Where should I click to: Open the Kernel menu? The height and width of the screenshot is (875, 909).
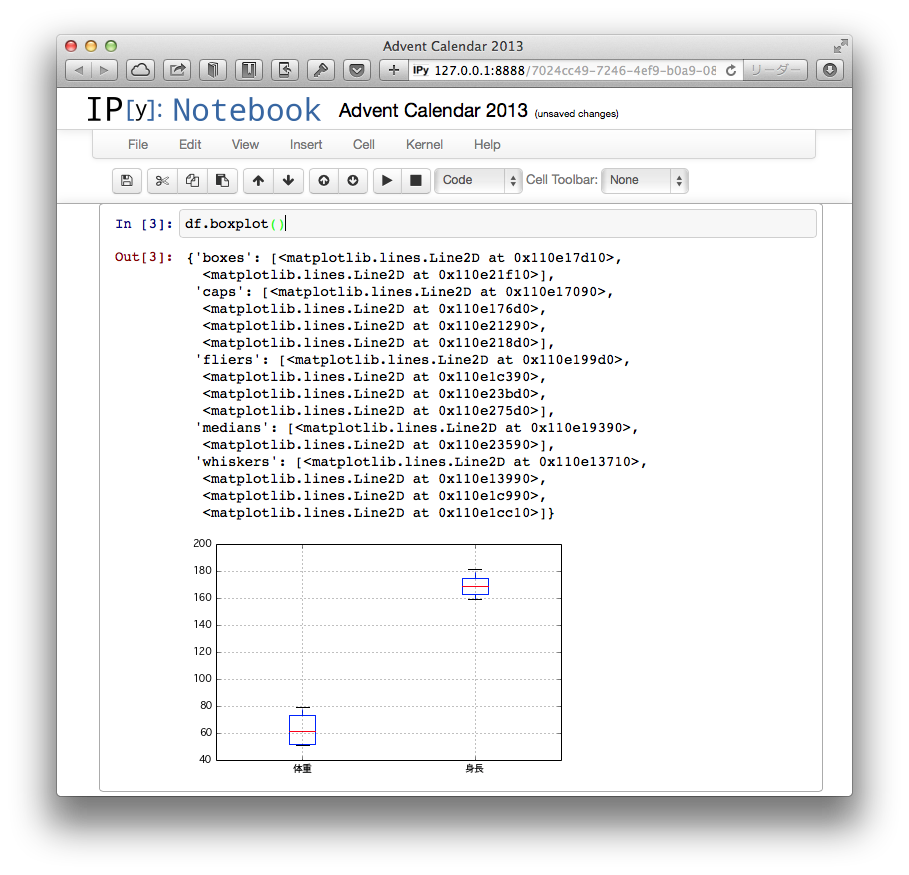click(424, 144)
